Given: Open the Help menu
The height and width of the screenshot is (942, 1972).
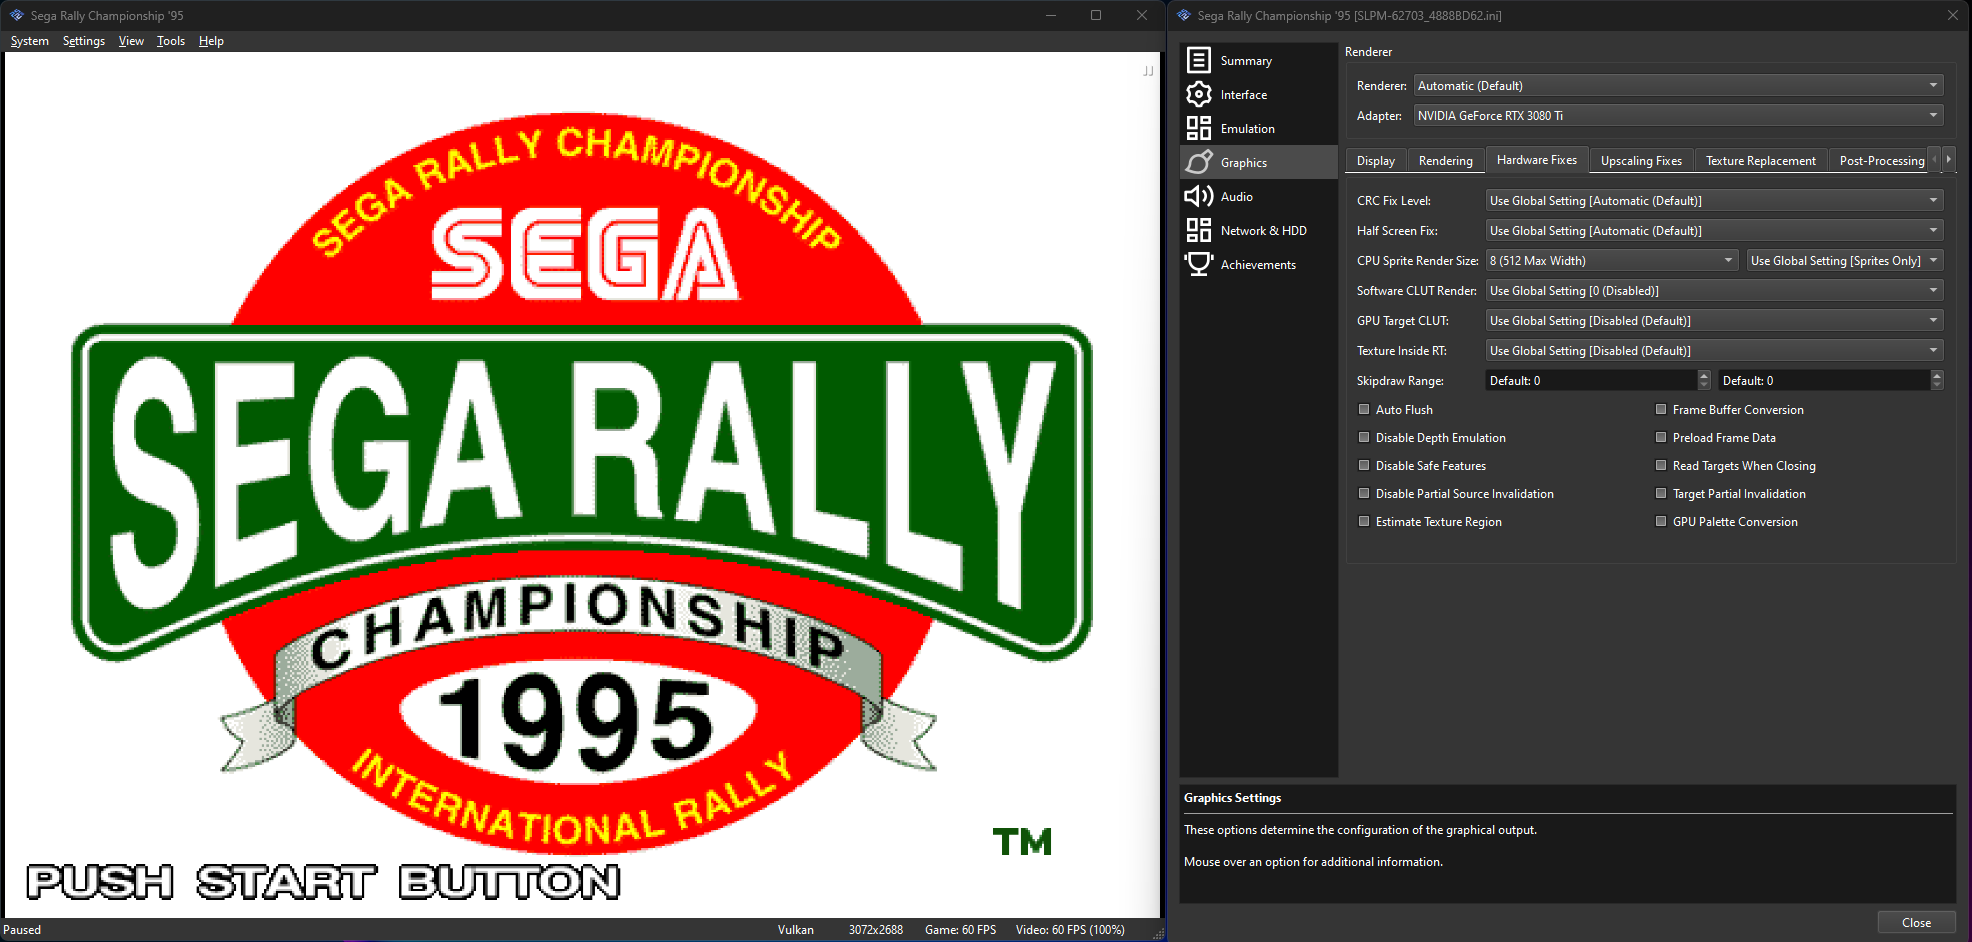Looking at the screenshot, I should [211, 41].
